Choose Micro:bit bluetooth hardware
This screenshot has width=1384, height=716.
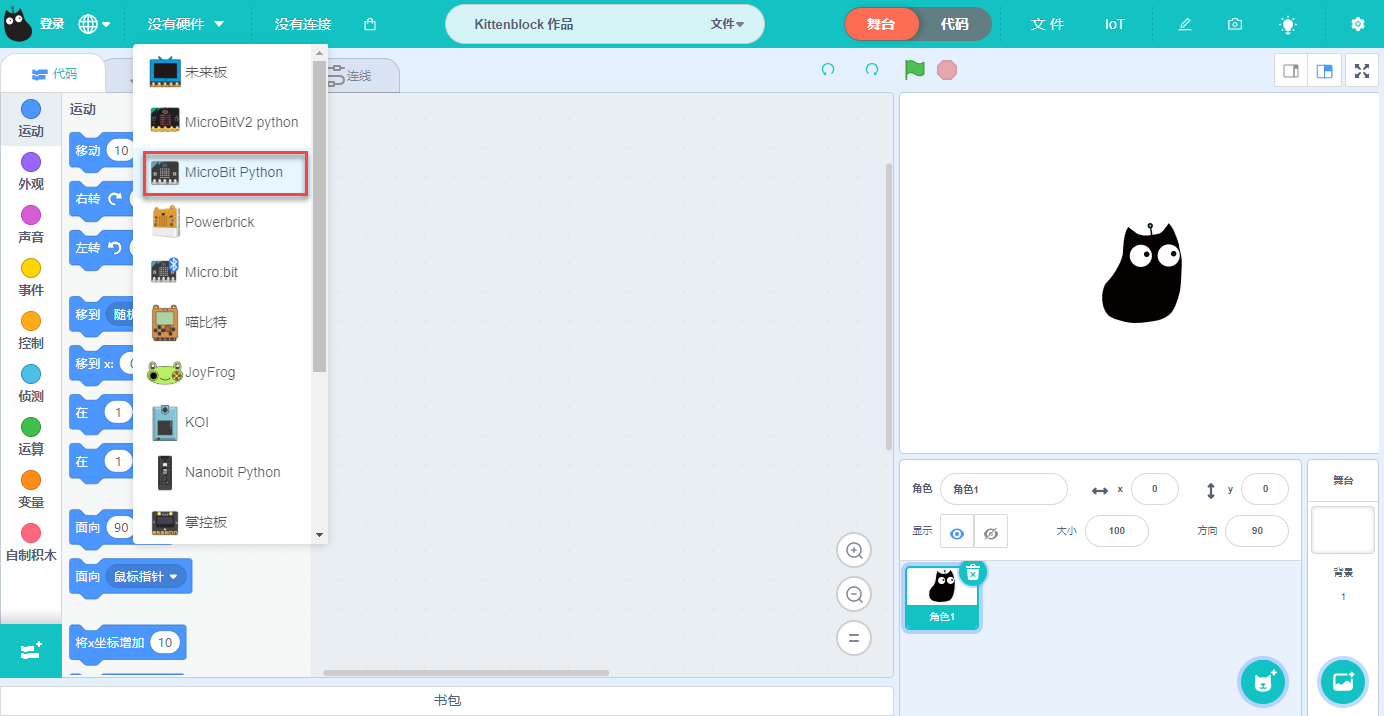coord(223,272)
